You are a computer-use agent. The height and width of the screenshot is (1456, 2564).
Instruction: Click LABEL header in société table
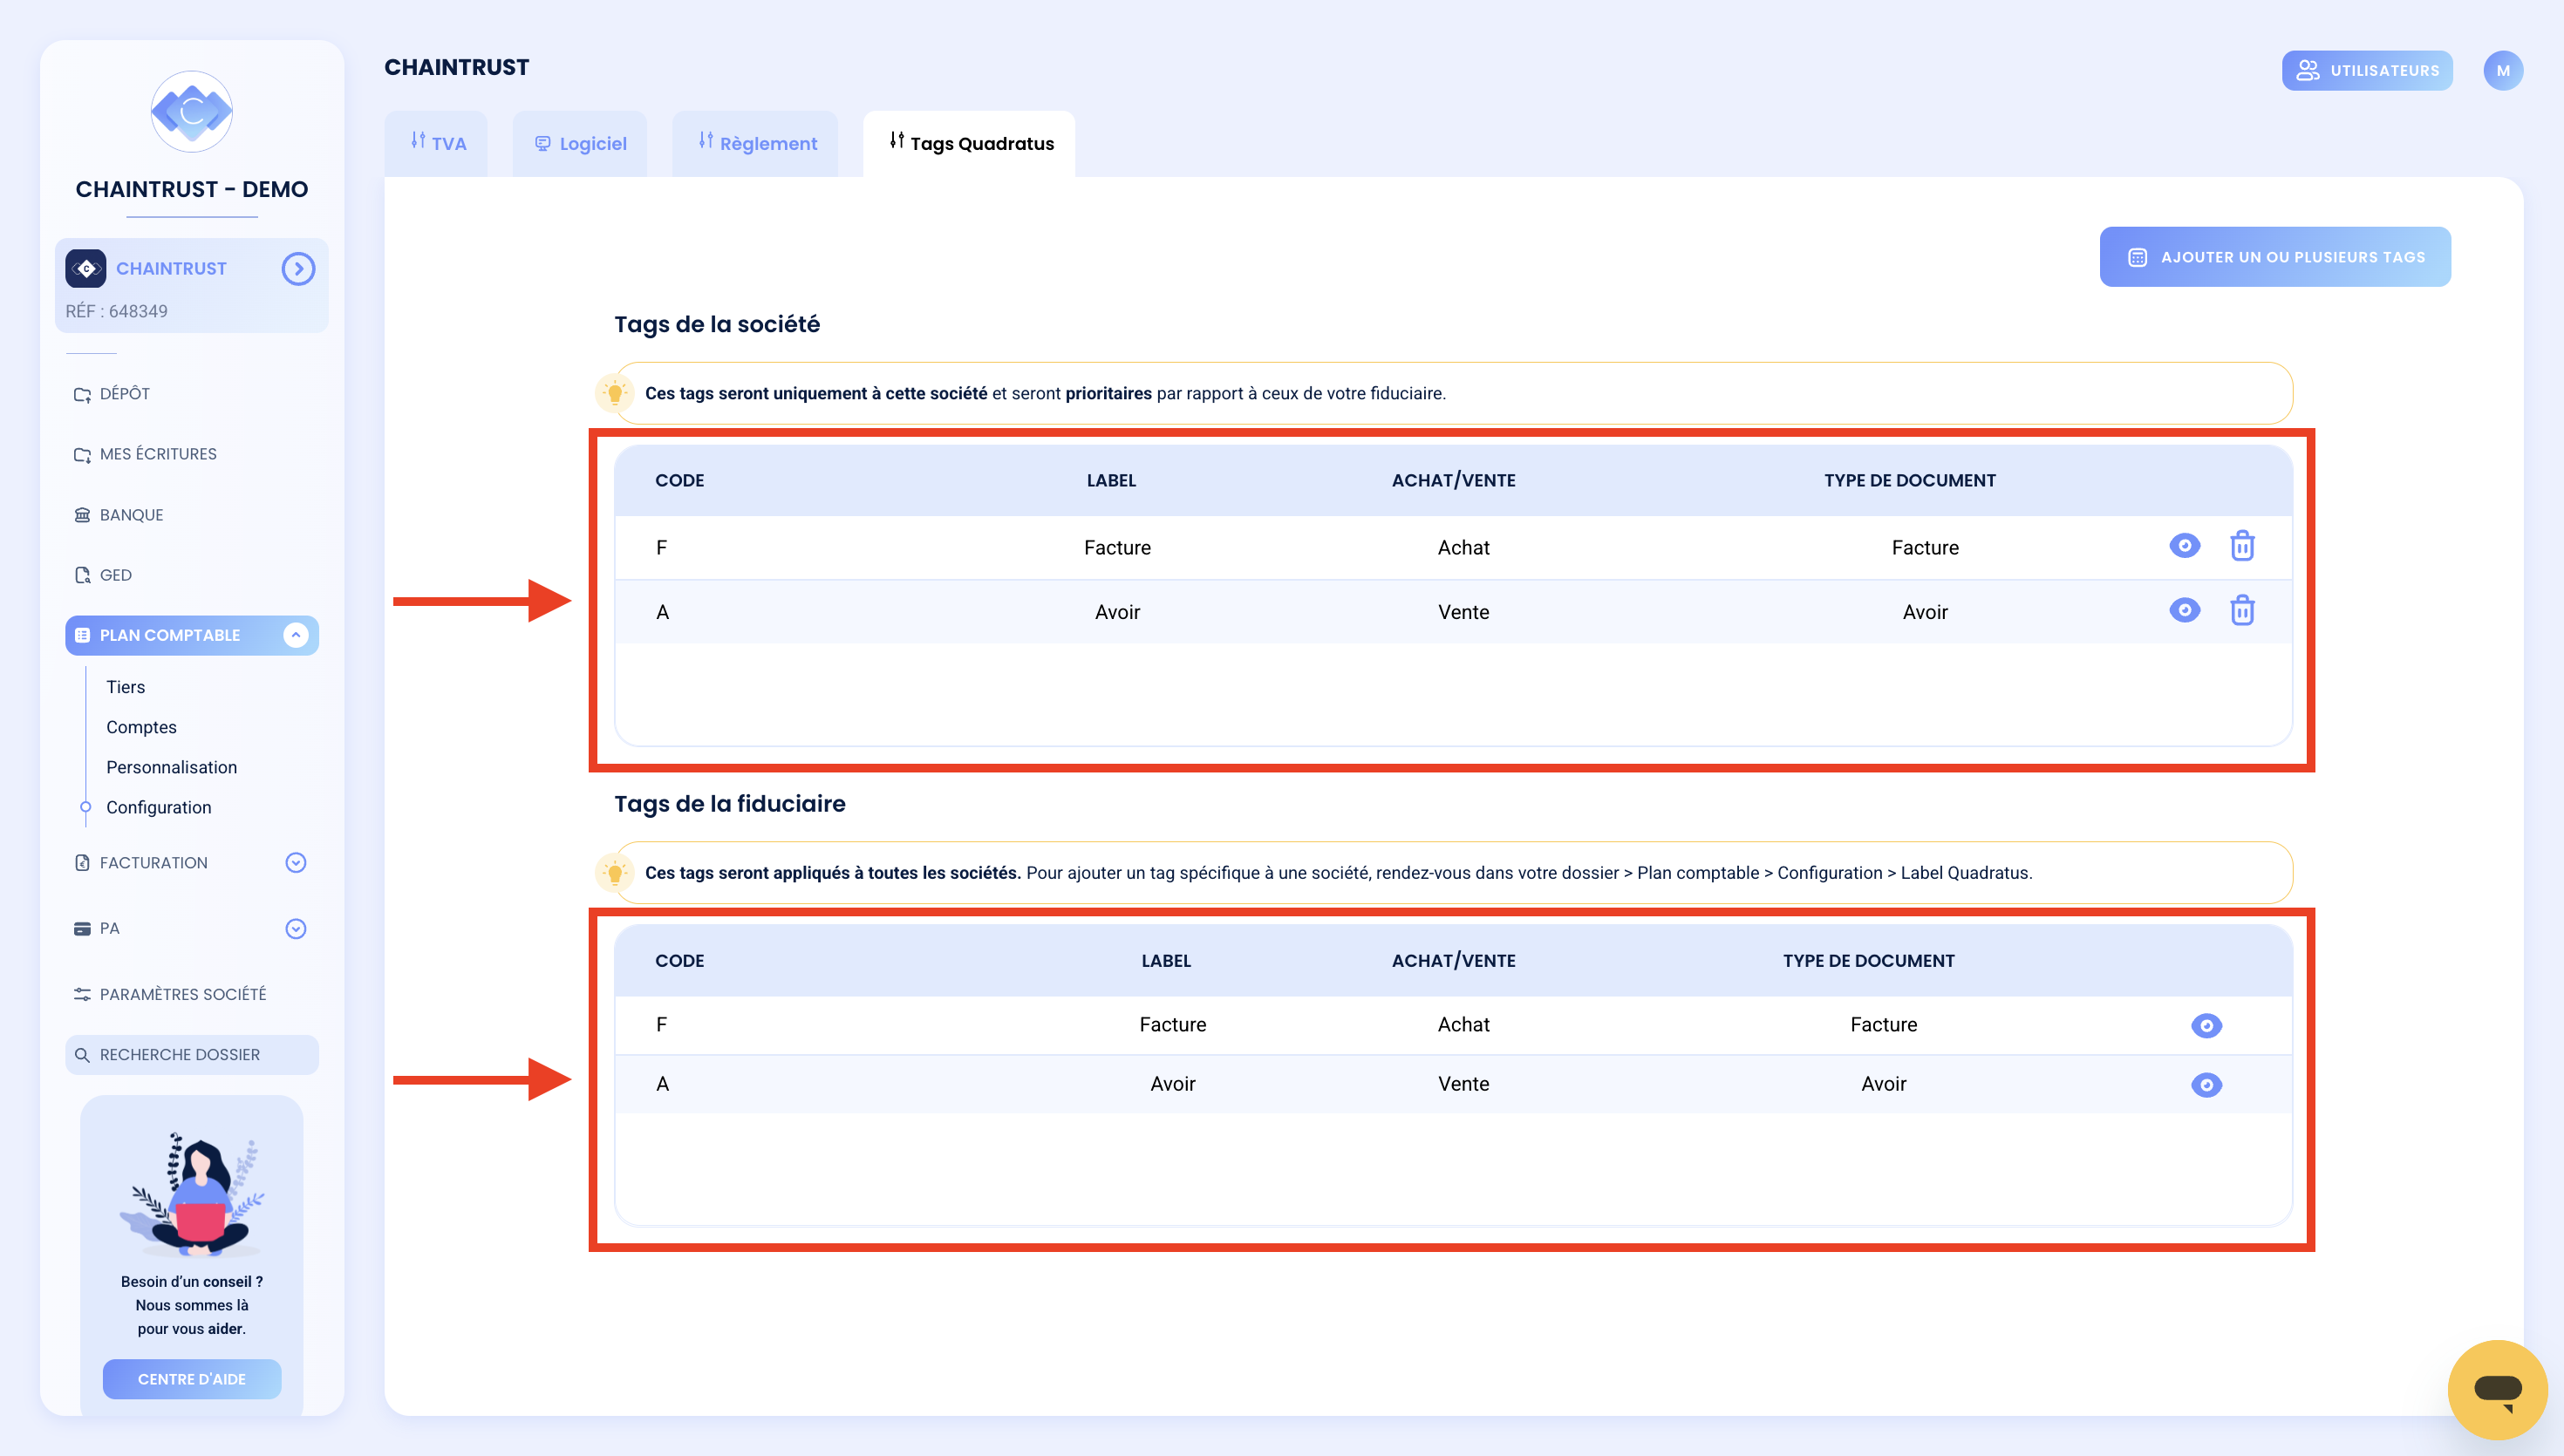(1111, 480)
